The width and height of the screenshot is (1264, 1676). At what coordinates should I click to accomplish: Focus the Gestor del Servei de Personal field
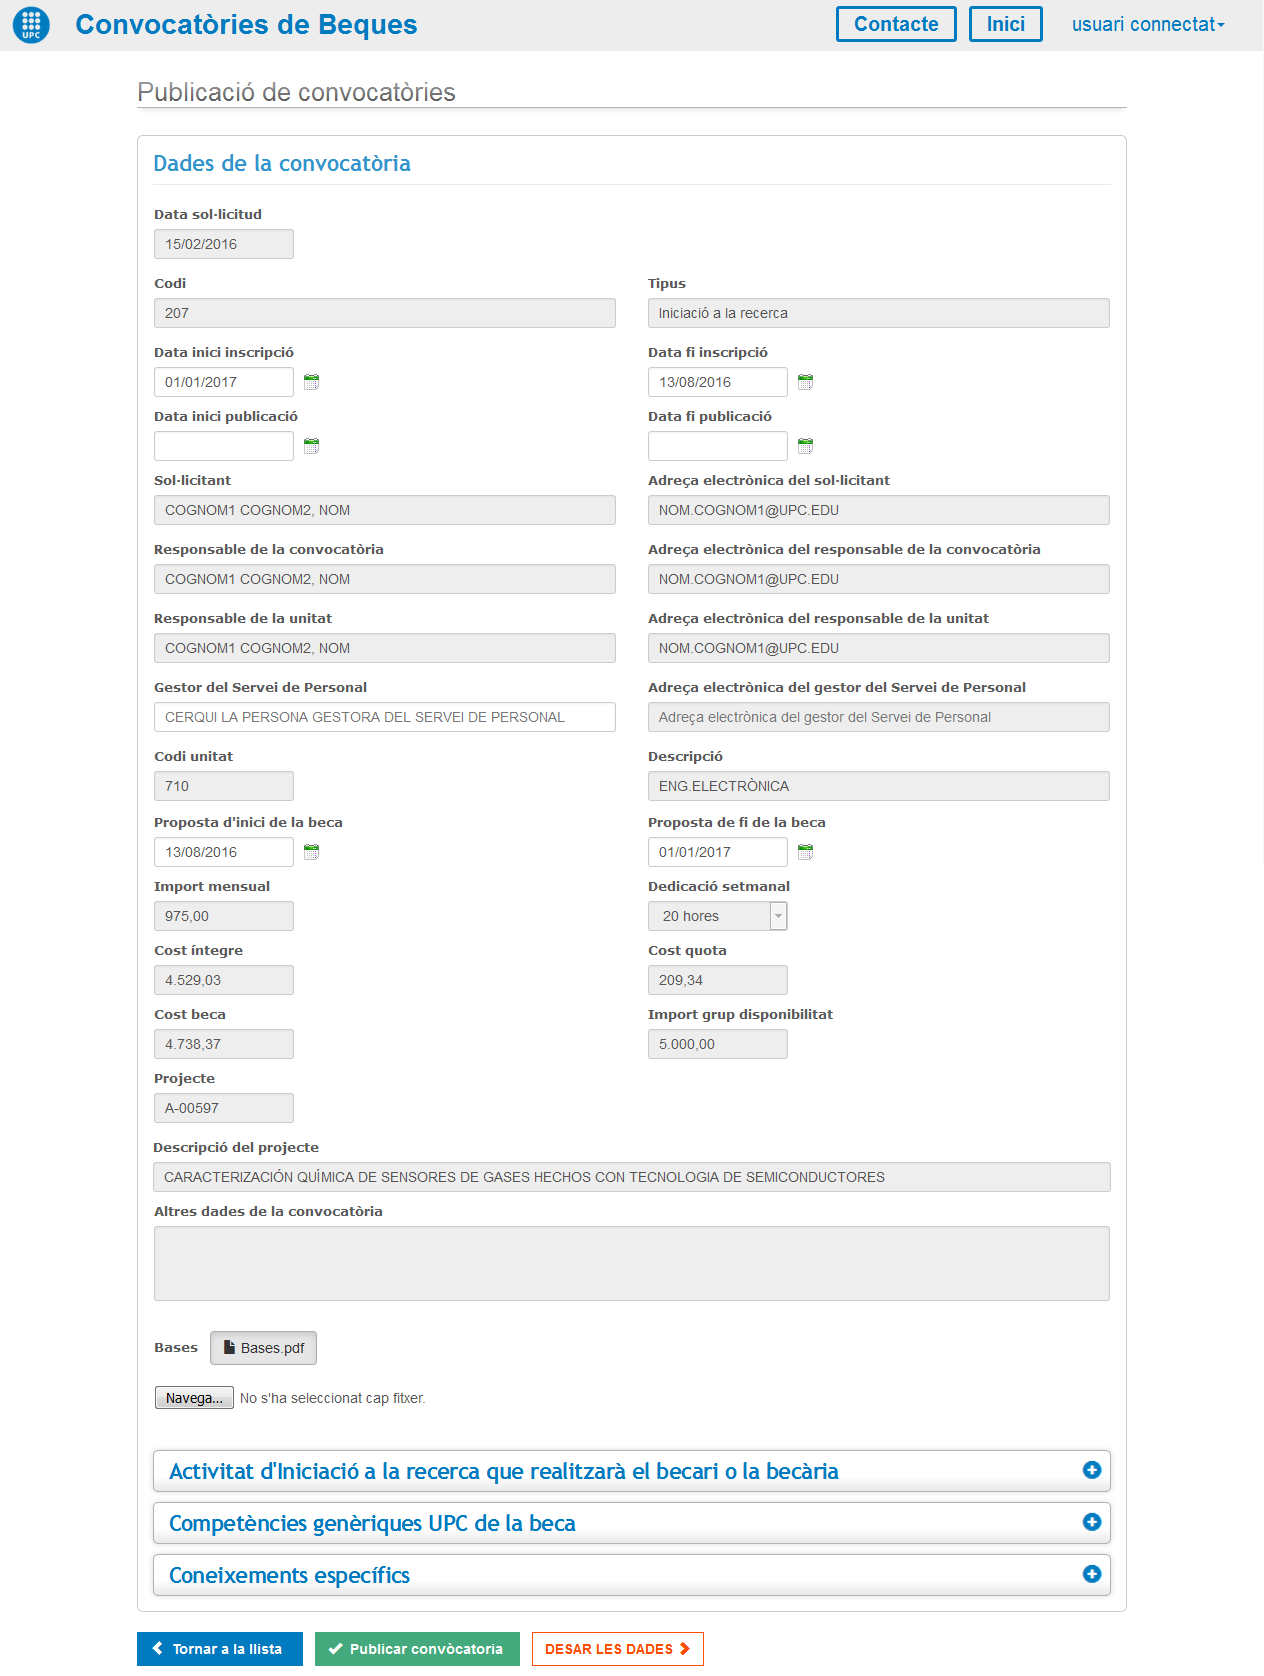[384, 717]
